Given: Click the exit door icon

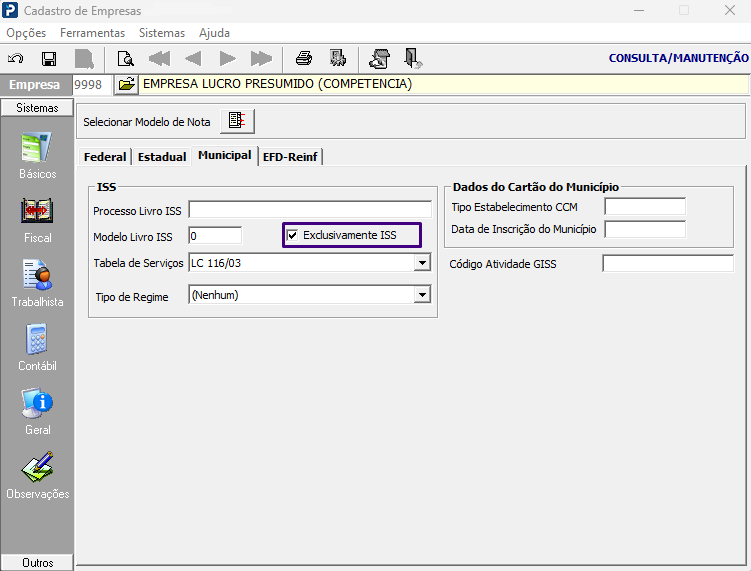Looking at the screenshot, I should coord(412,58).
